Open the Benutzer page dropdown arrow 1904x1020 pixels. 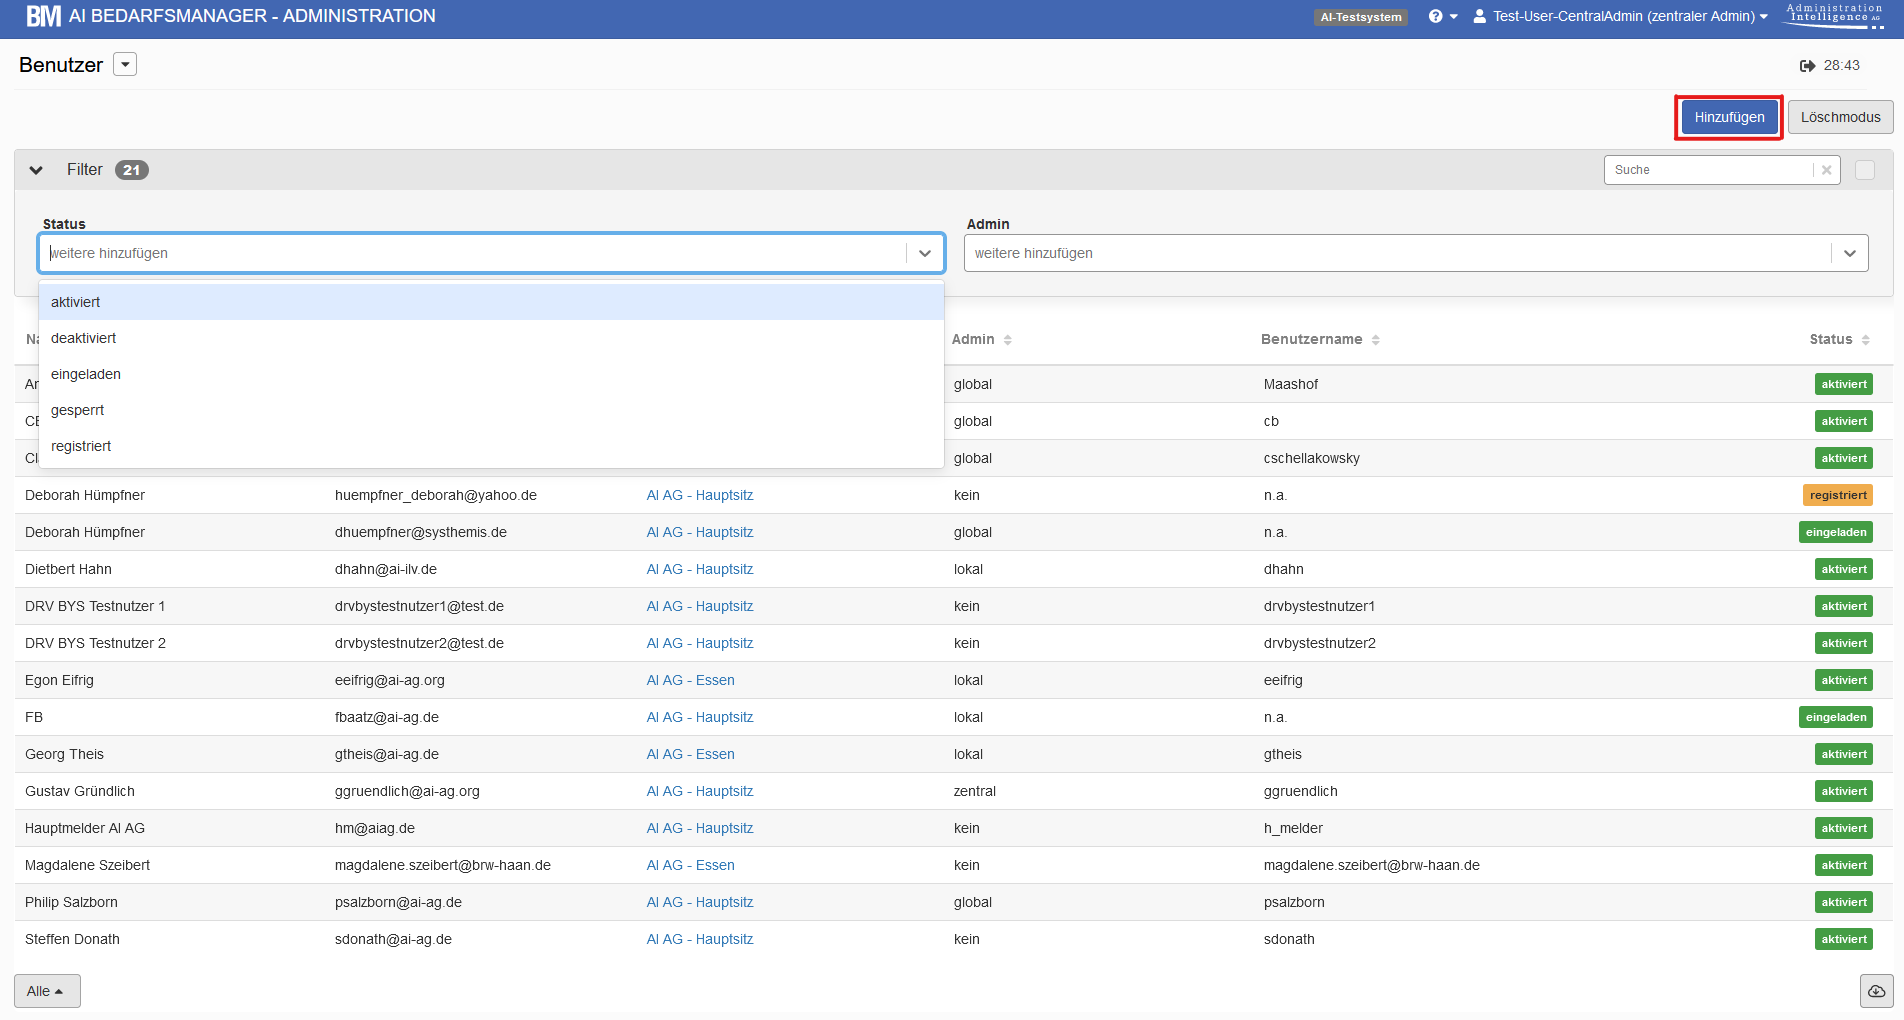coord(125,65)
